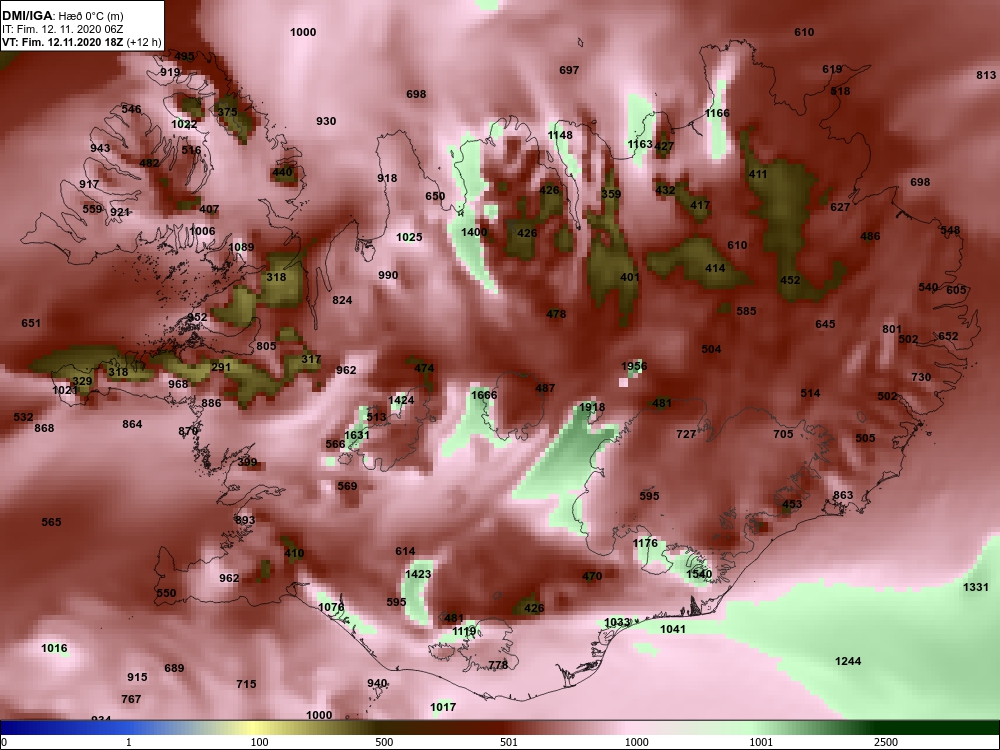Click the 1331 value over the sea
1000x750 pixels.
(x=975, y=587)
